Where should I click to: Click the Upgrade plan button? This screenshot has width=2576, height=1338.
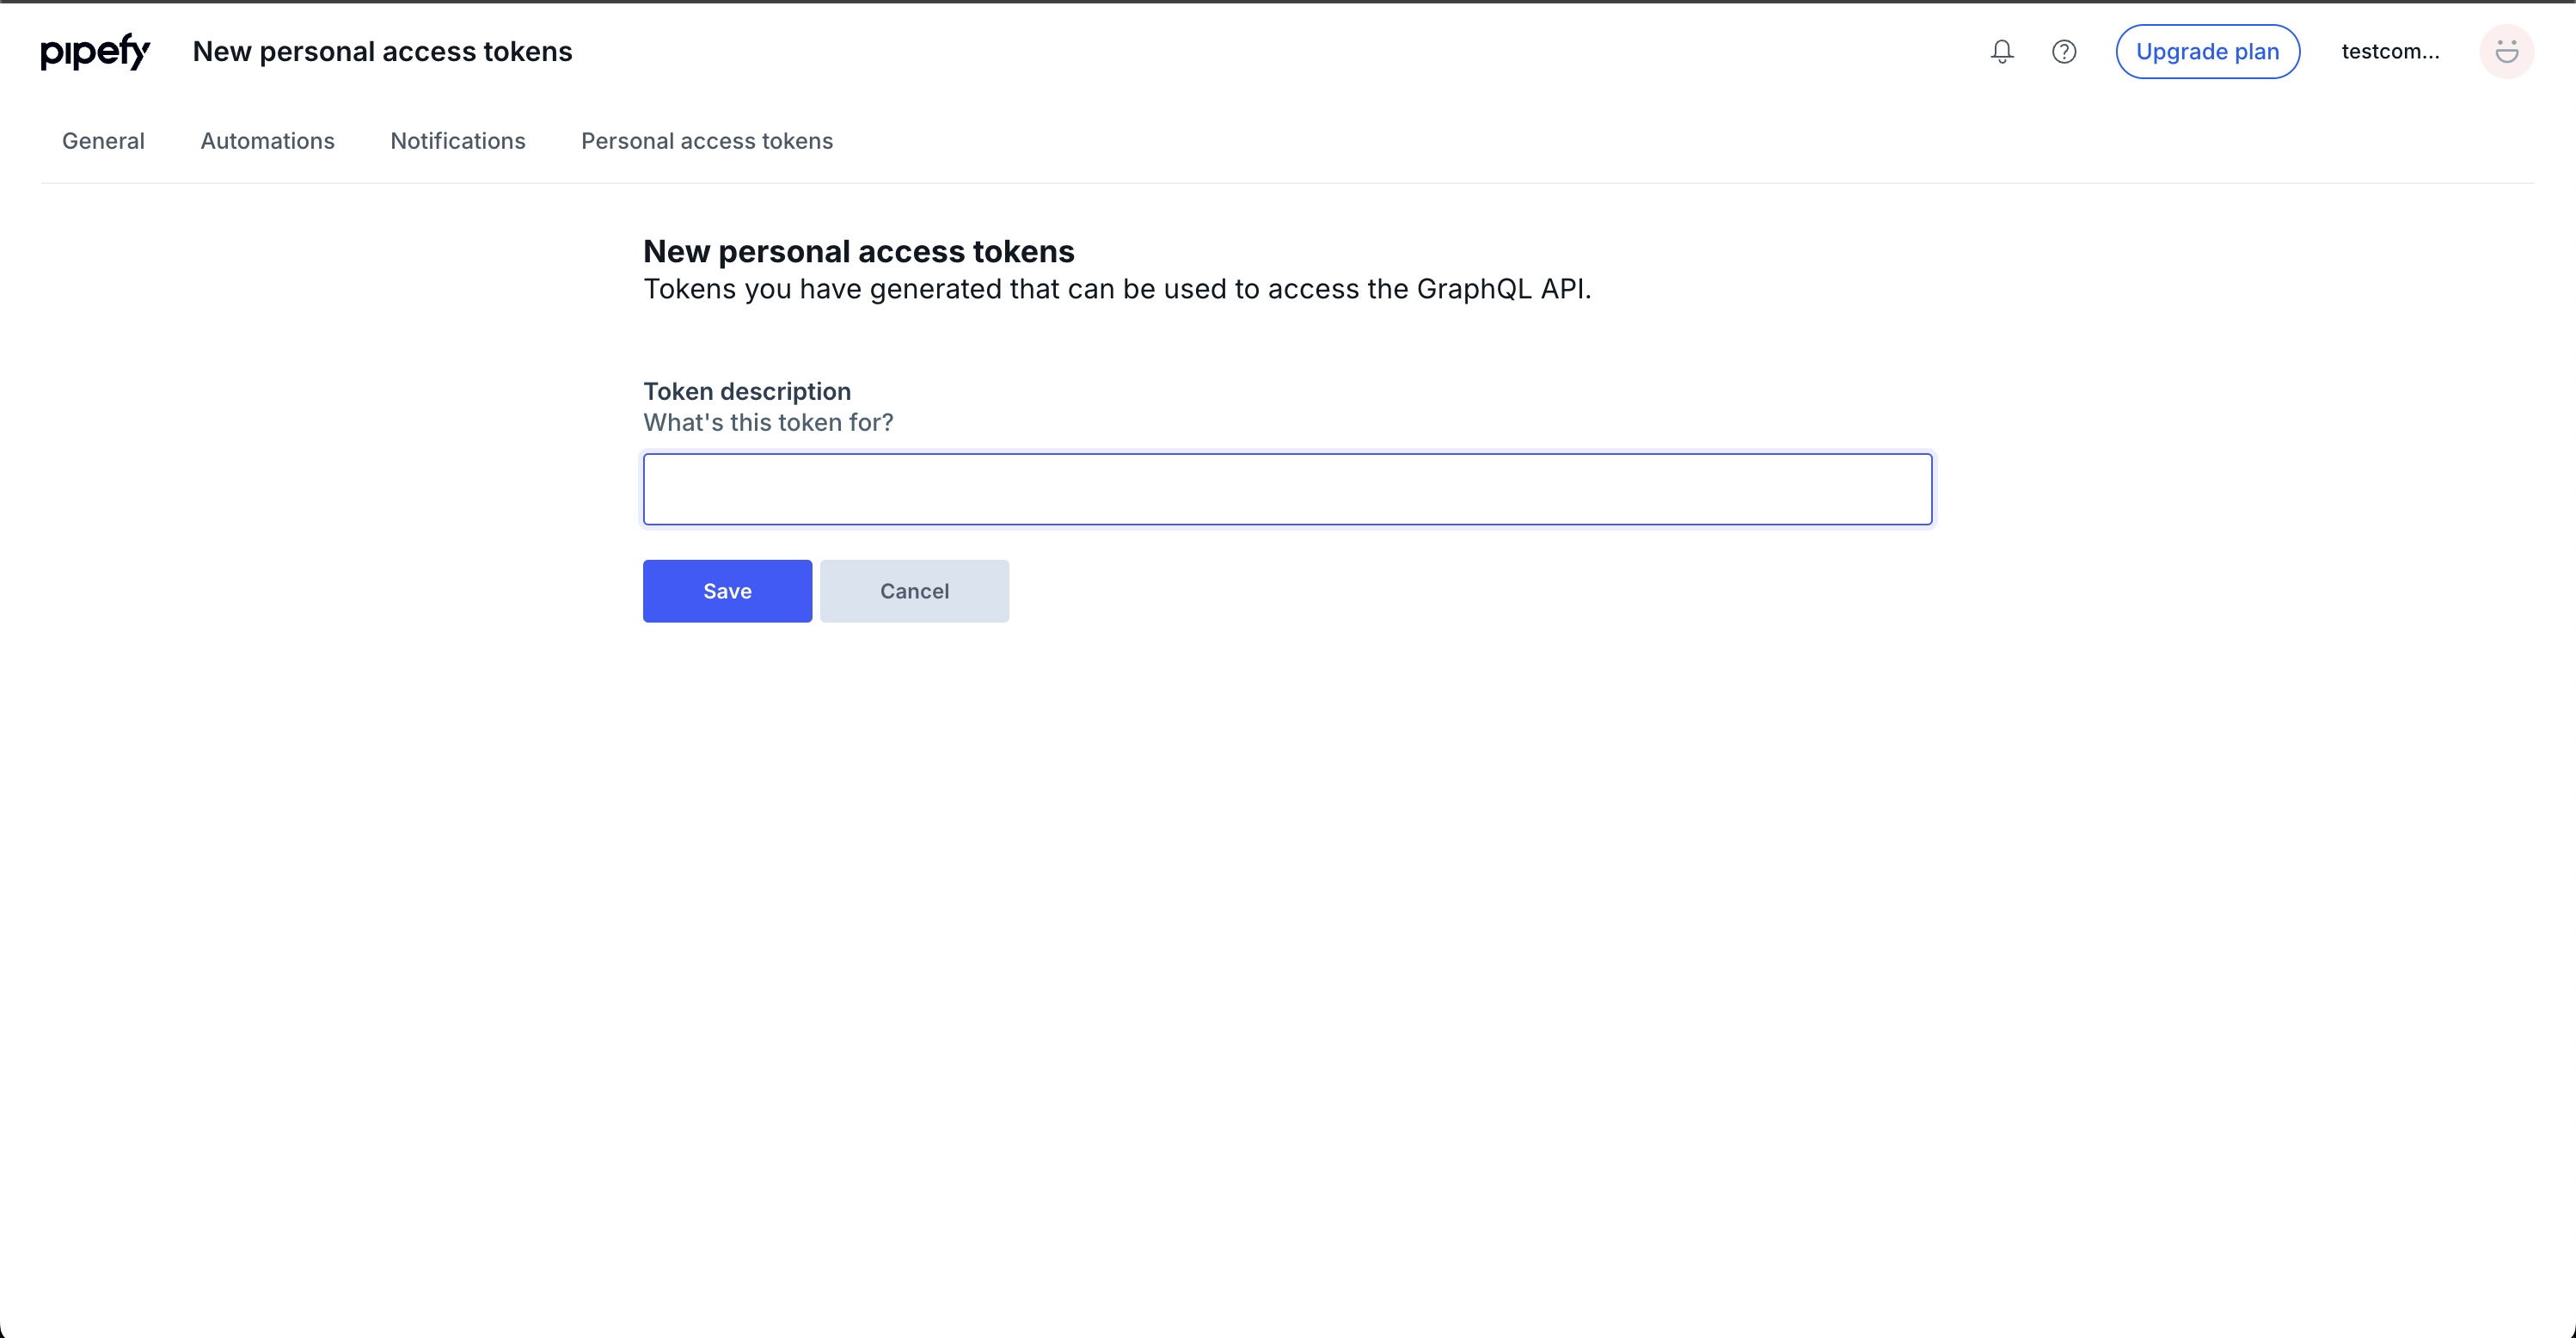coord(2207,52)
